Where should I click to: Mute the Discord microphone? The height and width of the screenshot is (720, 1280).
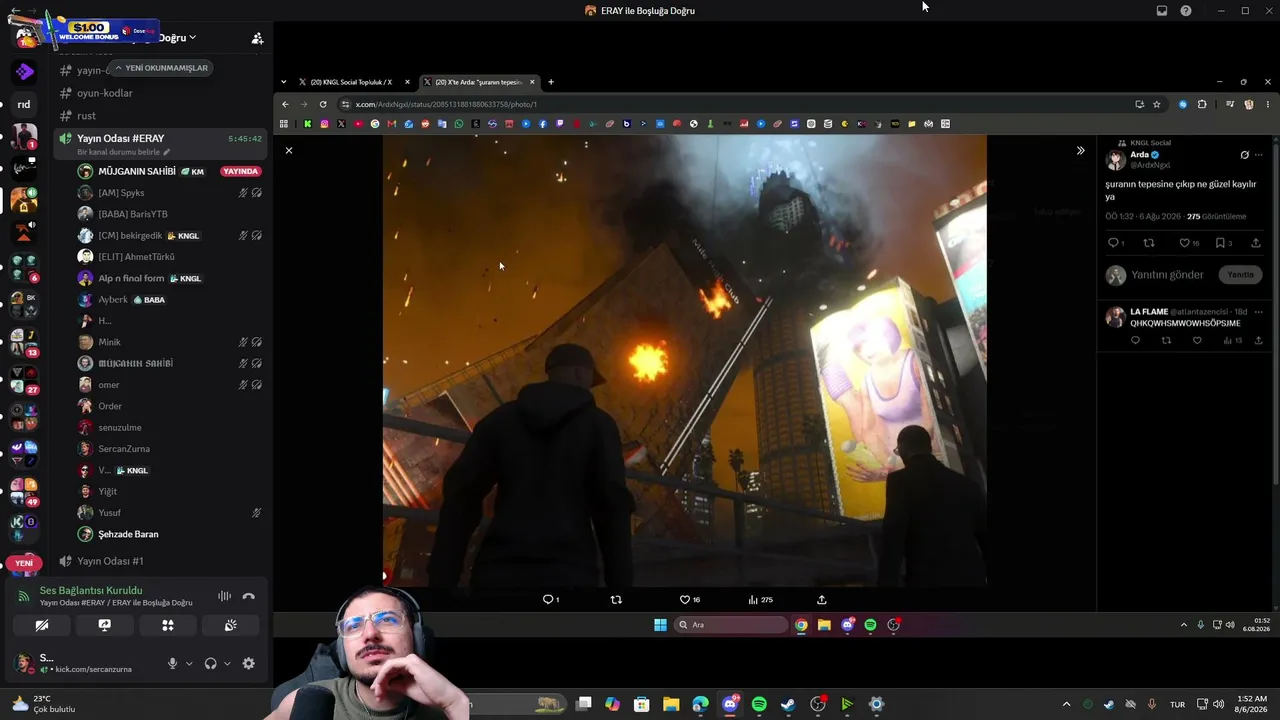click(172, 663)
